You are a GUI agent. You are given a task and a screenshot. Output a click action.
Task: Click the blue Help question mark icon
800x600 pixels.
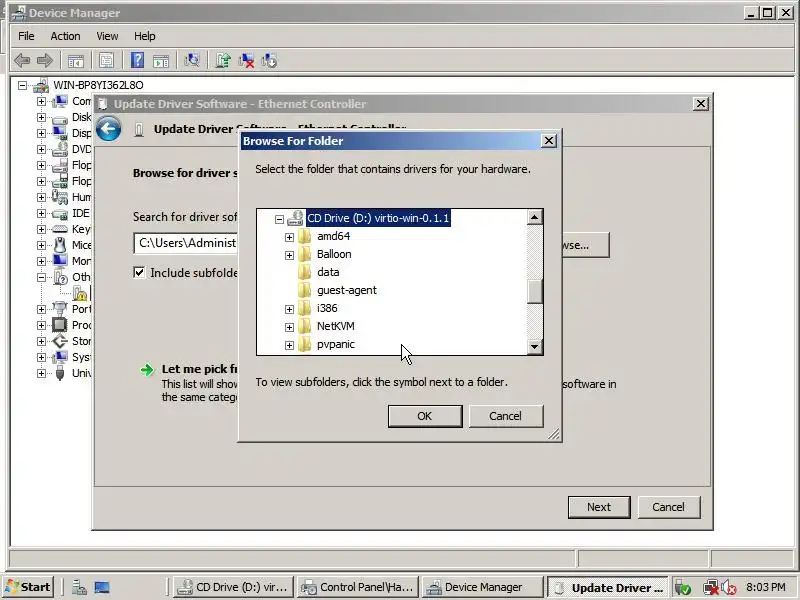coord(137,61)
